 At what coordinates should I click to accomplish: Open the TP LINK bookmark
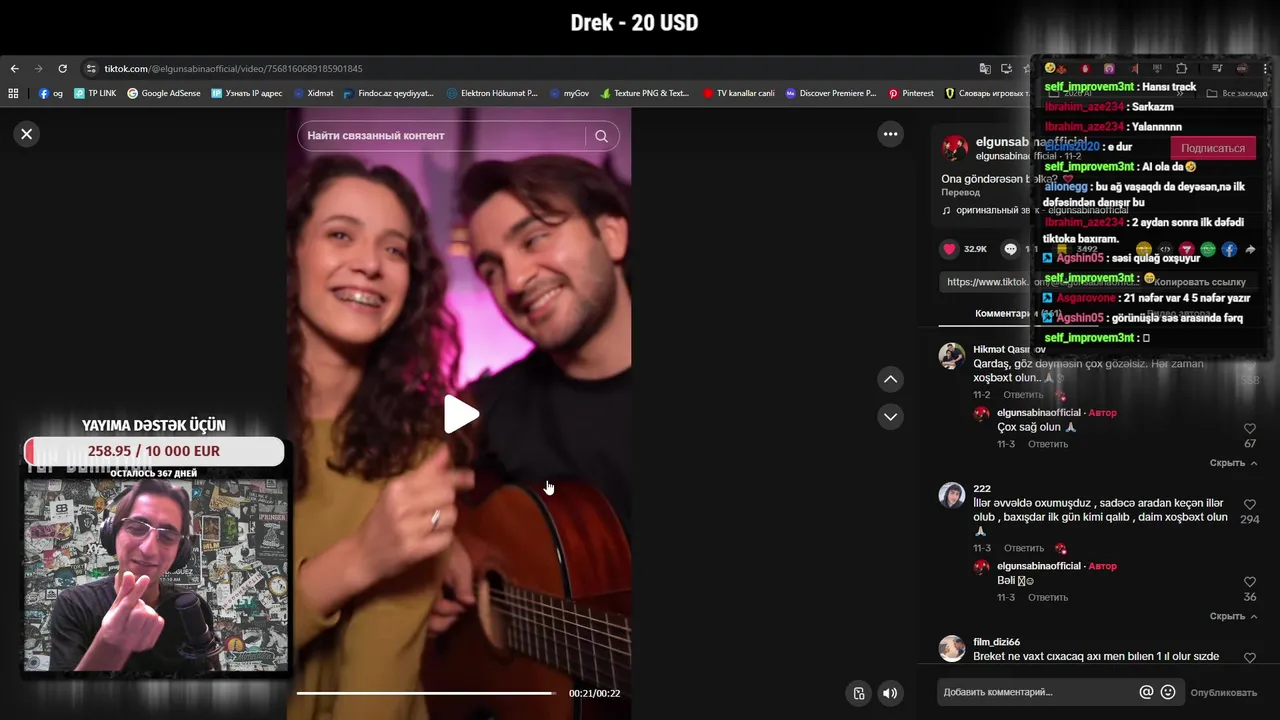point(95,93)
